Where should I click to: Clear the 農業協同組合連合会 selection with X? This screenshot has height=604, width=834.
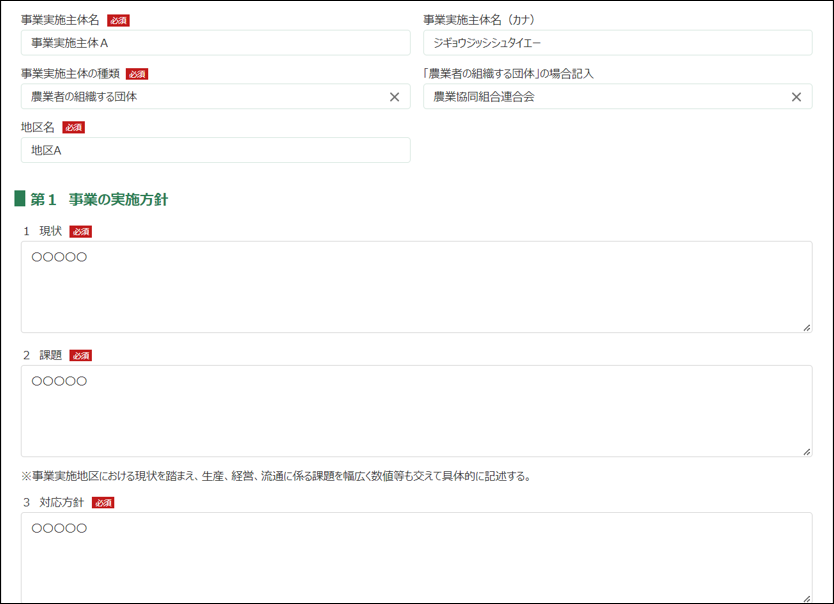796,97
